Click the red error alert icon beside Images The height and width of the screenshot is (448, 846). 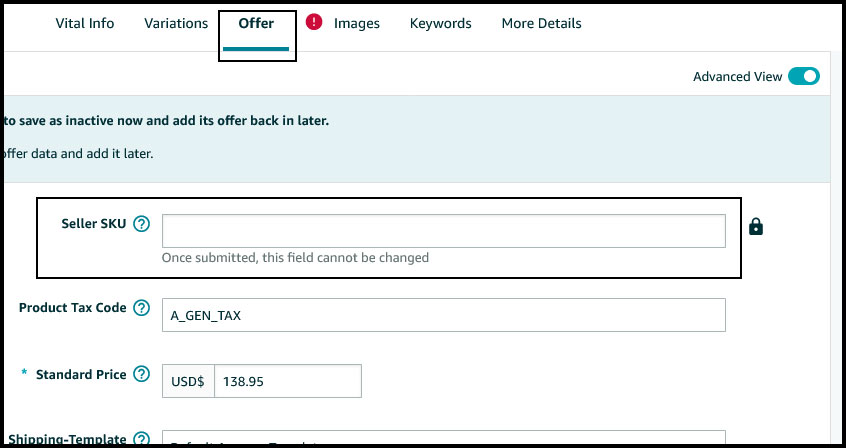(x=314, y=22)
